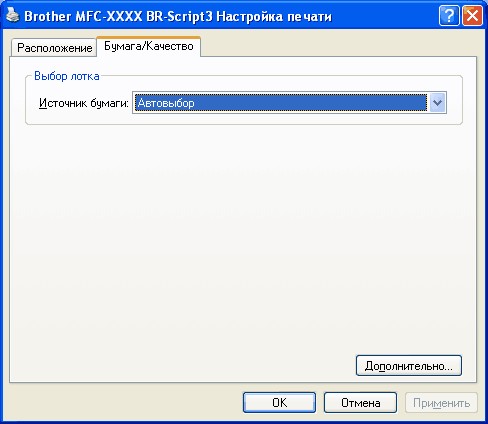Switch to the Расположение tab
The width and height of the screenshot is (488, 424).
tap(54, 48)
